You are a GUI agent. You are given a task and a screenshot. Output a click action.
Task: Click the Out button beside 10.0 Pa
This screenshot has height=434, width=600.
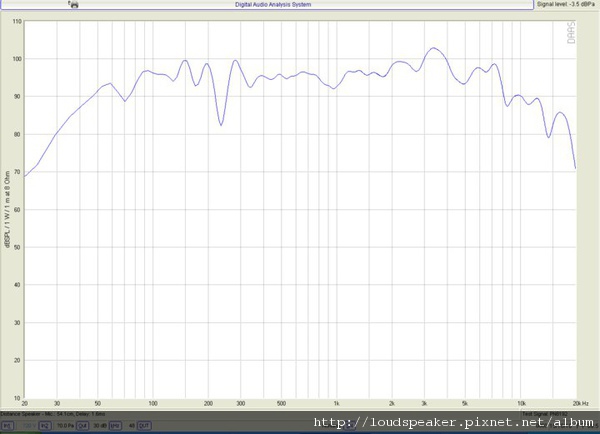[82, 426]
